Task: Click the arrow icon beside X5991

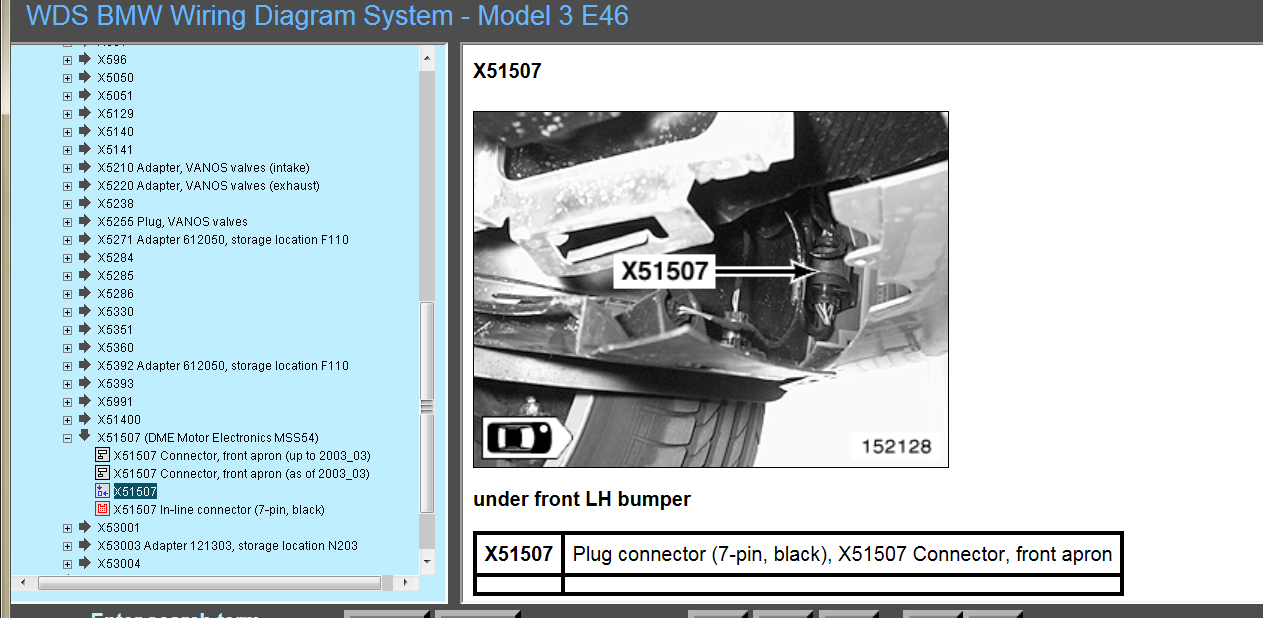Action: [x=85, y=401]
